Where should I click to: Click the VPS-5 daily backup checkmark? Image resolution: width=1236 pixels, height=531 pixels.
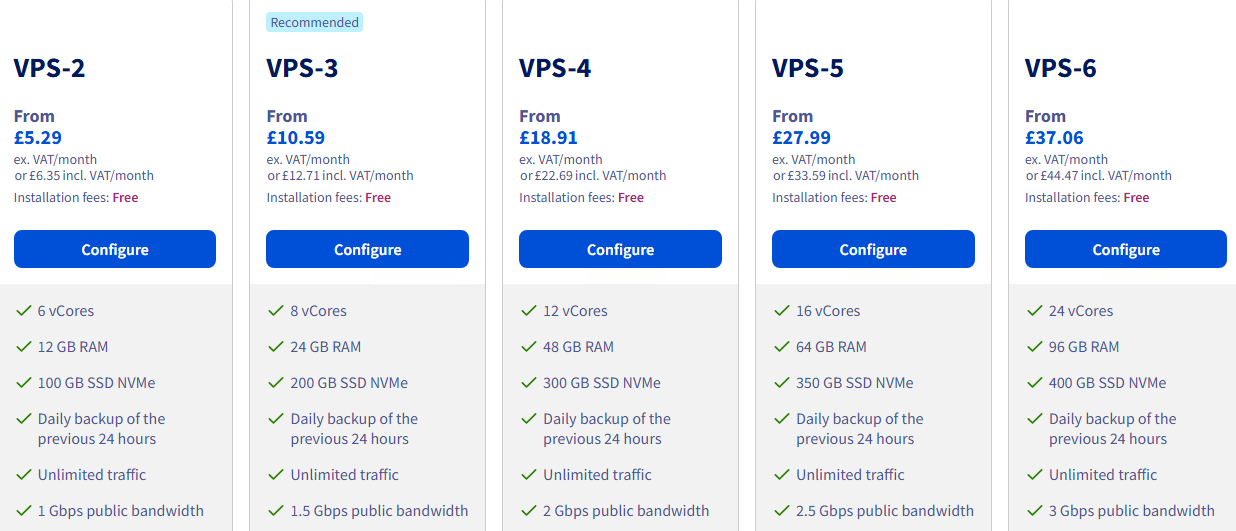[x=782, y=419]
